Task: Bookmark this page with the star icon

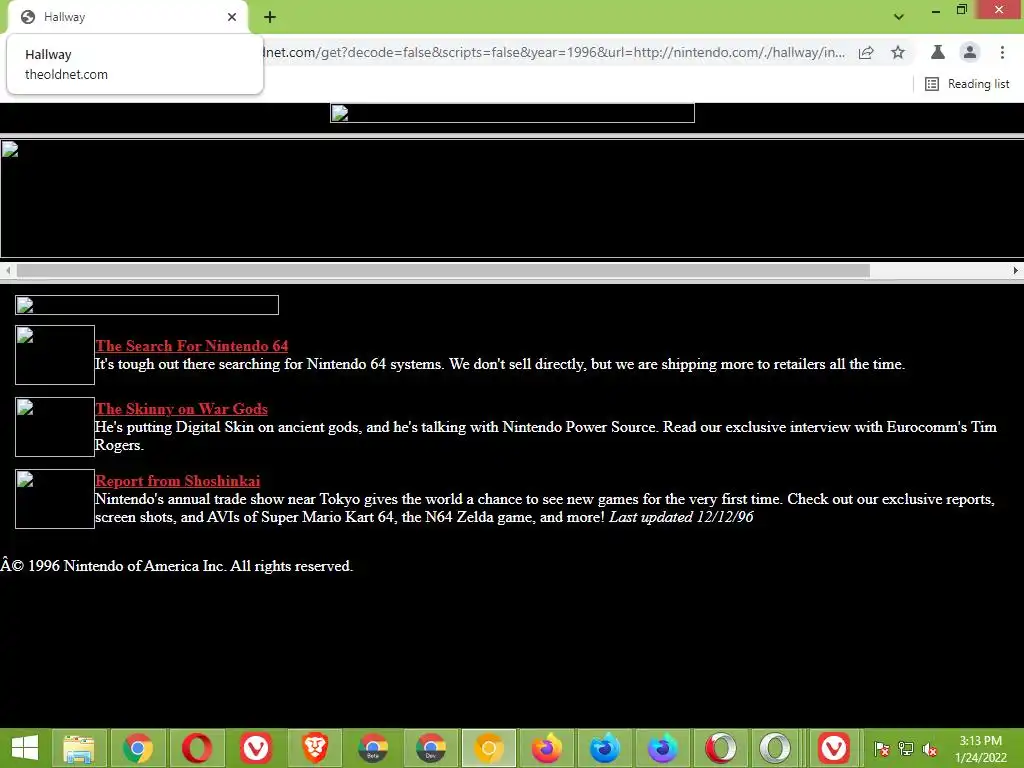Action: [898, 52]
